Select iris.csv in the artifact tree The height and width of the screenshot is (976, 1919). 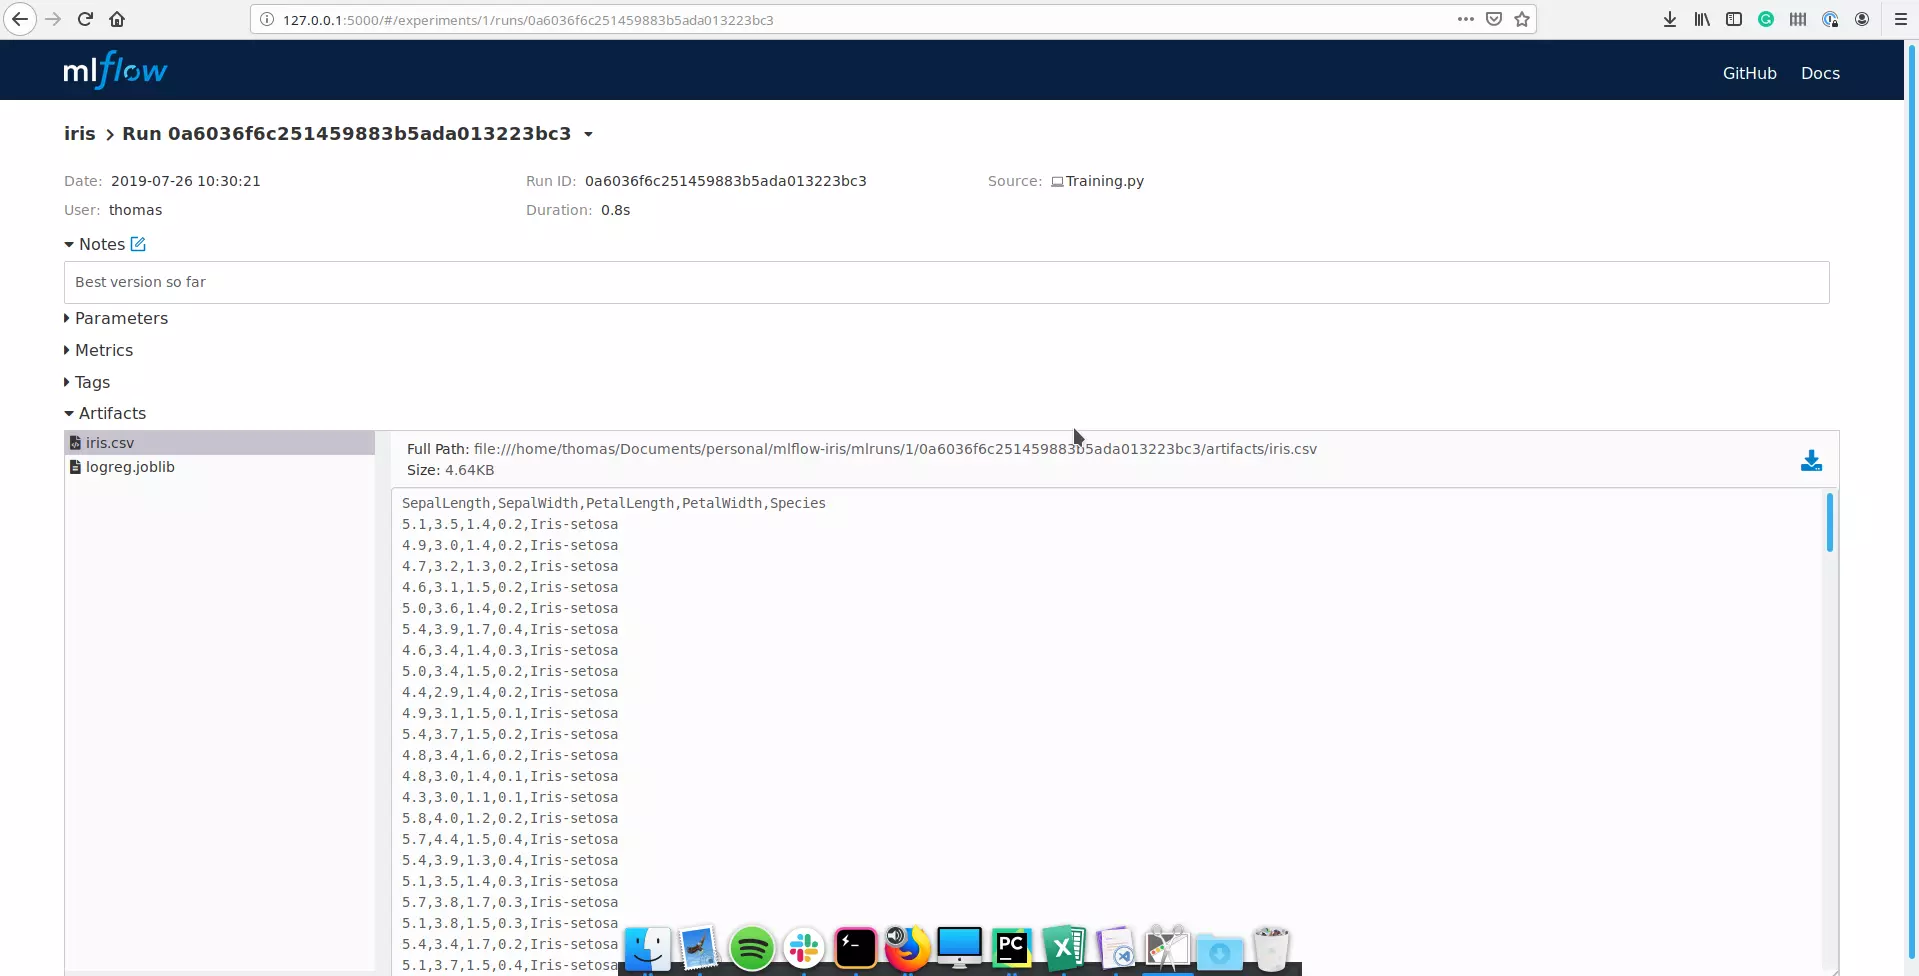click(x=110, y=443)
